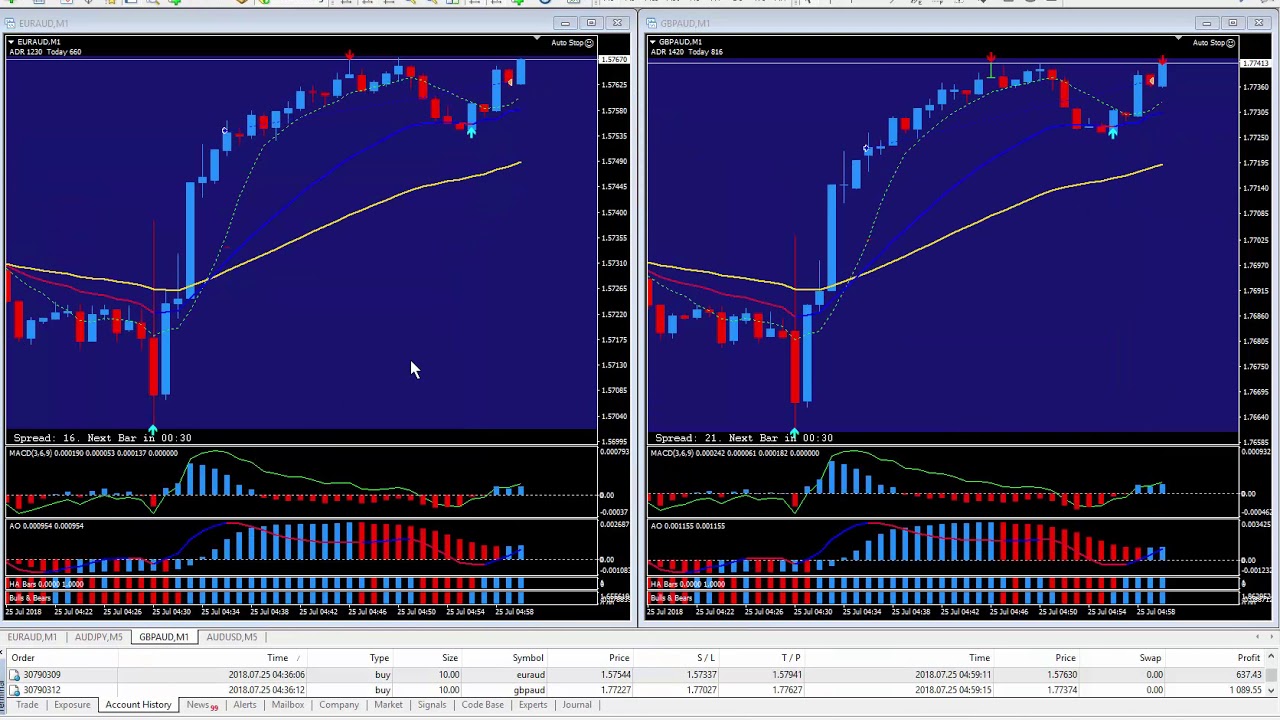The height and width of the screenshot is (720, 1280).
Task: Expand one-click trading arrow beside GBPAUD,M1 label
Action: (653, 42)
